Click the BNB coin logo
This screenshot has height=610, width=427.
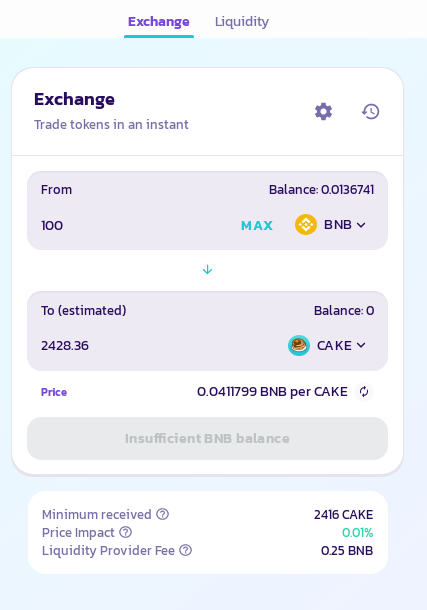pos(306,224)
